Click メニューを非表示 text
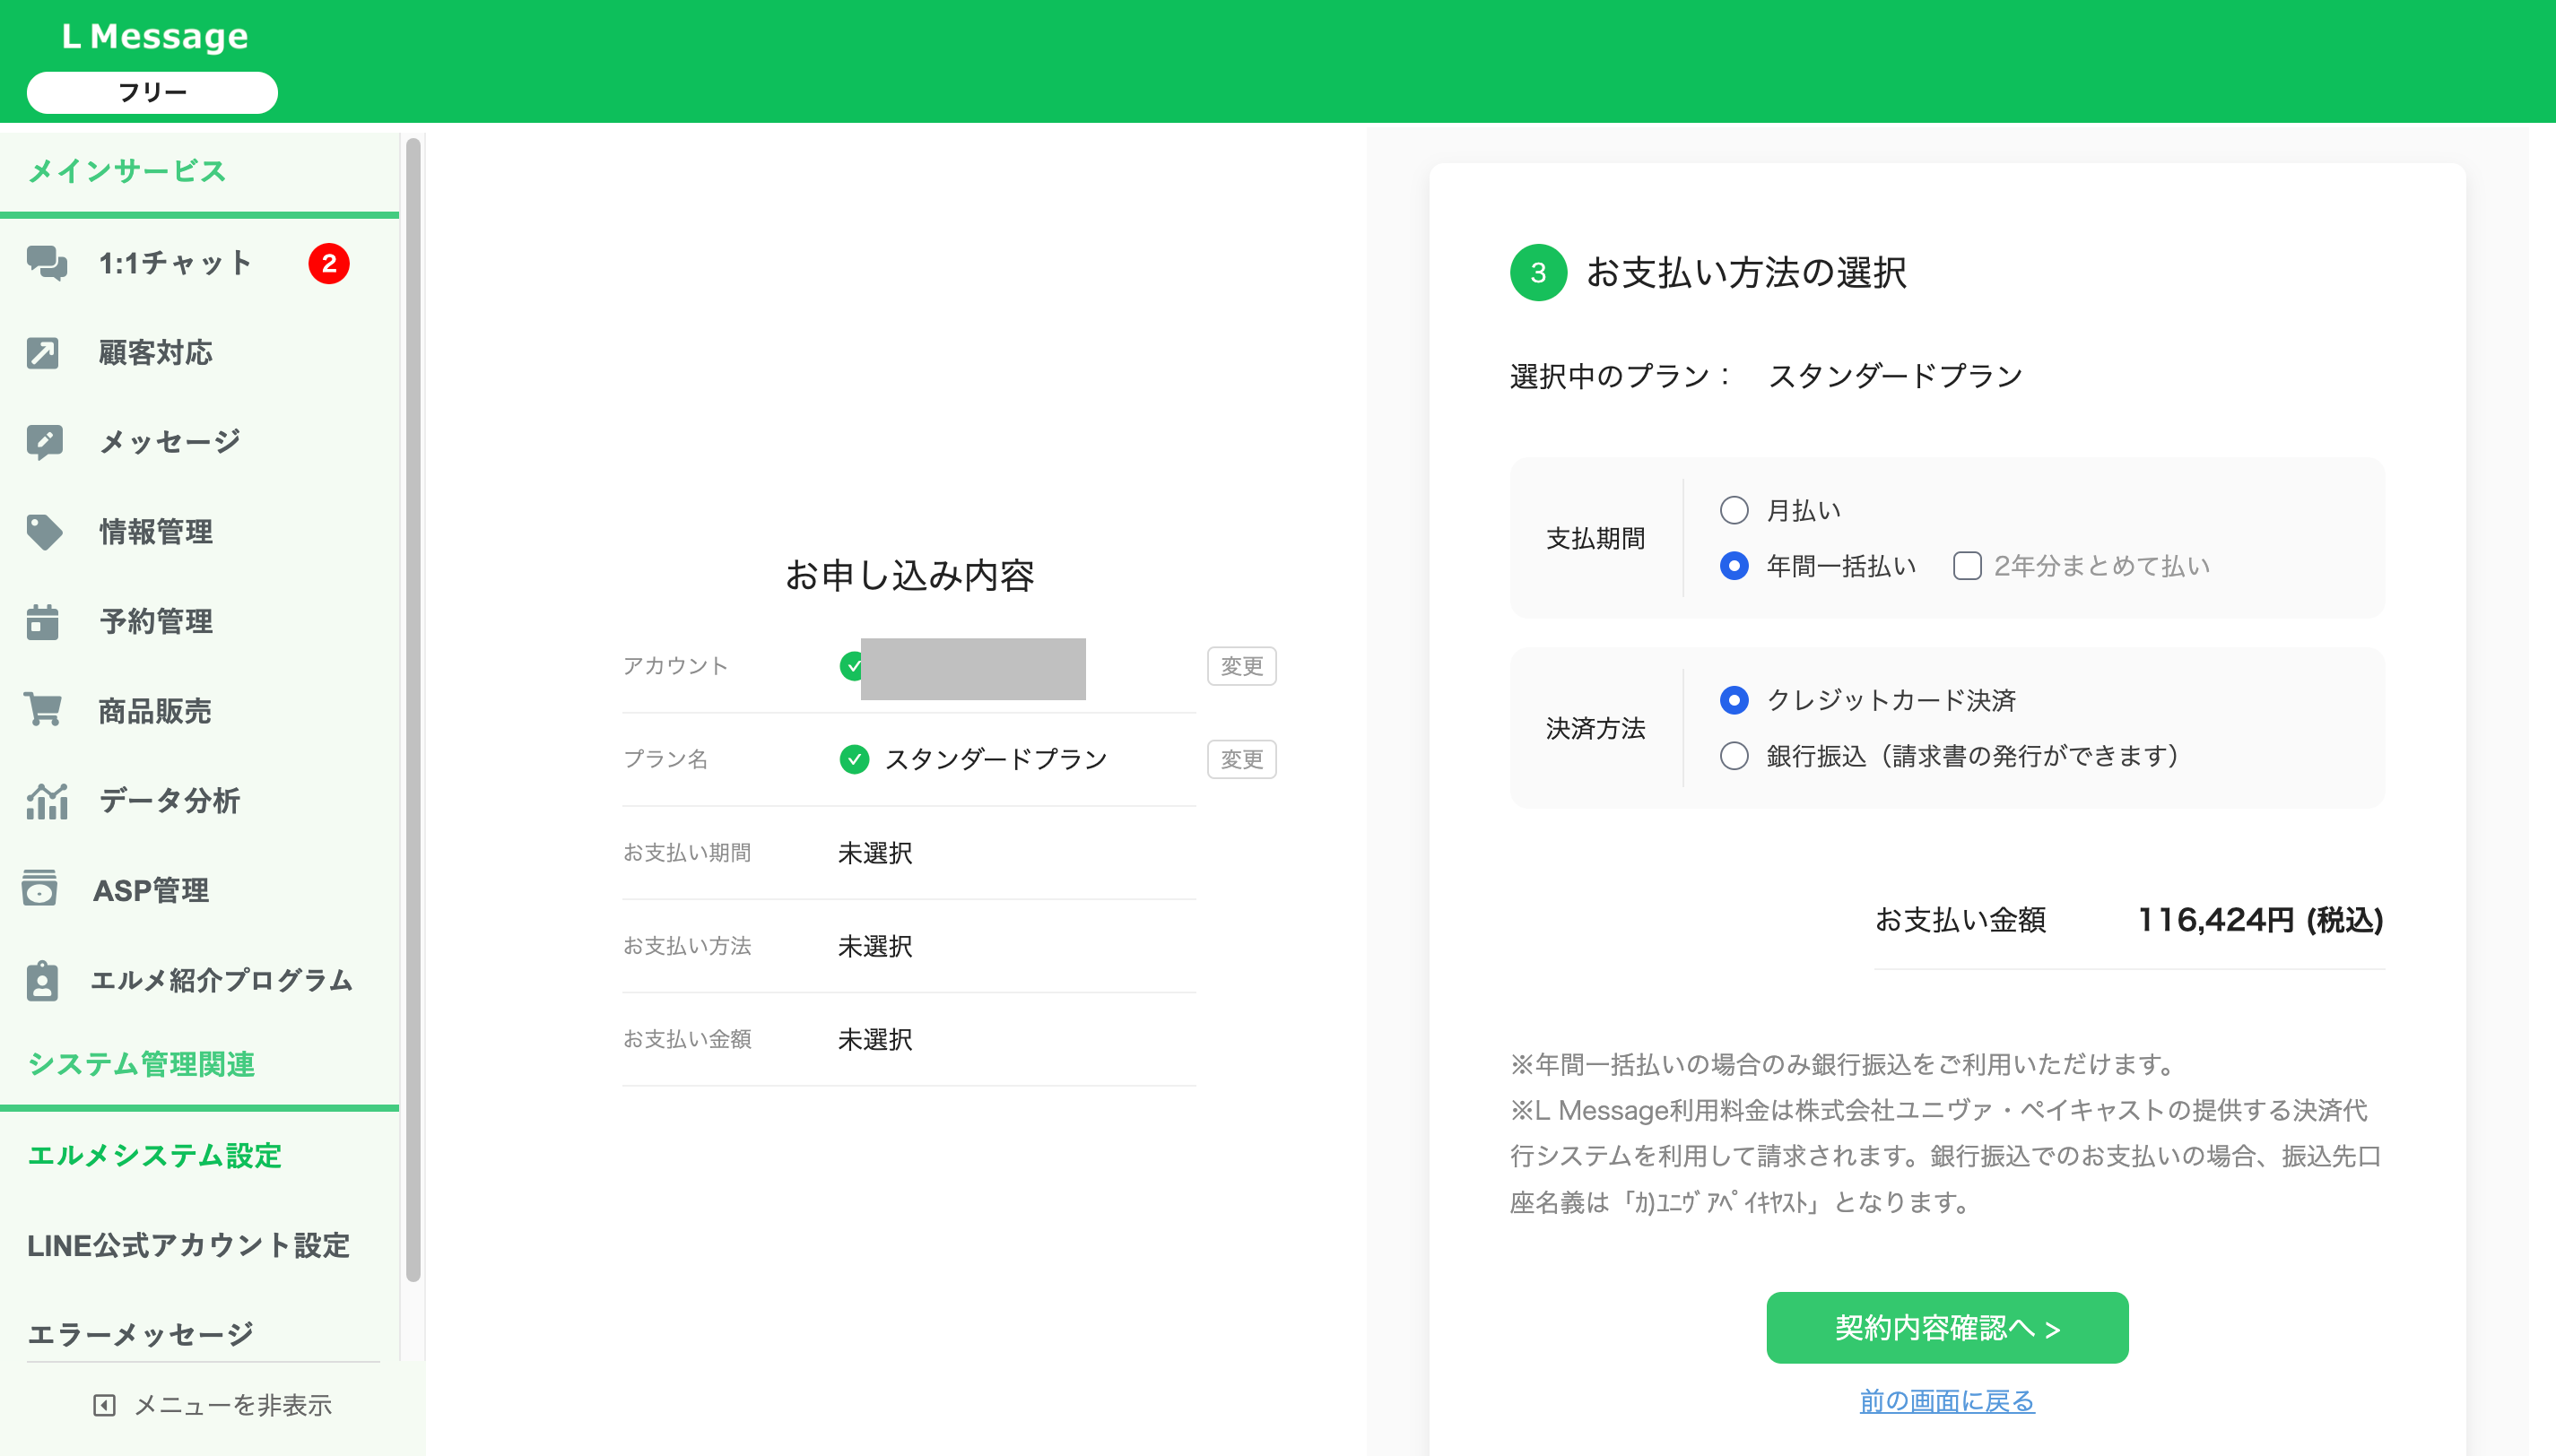Viewport: 2556px width, 1456px height. click(x=232, y=1405)
